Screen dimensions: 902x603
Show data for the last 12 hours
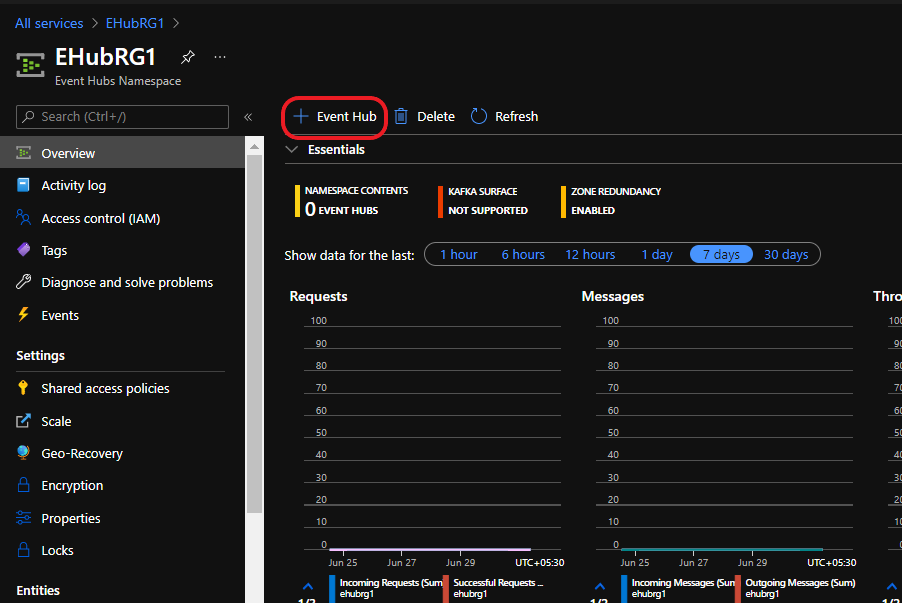point(590,254)
